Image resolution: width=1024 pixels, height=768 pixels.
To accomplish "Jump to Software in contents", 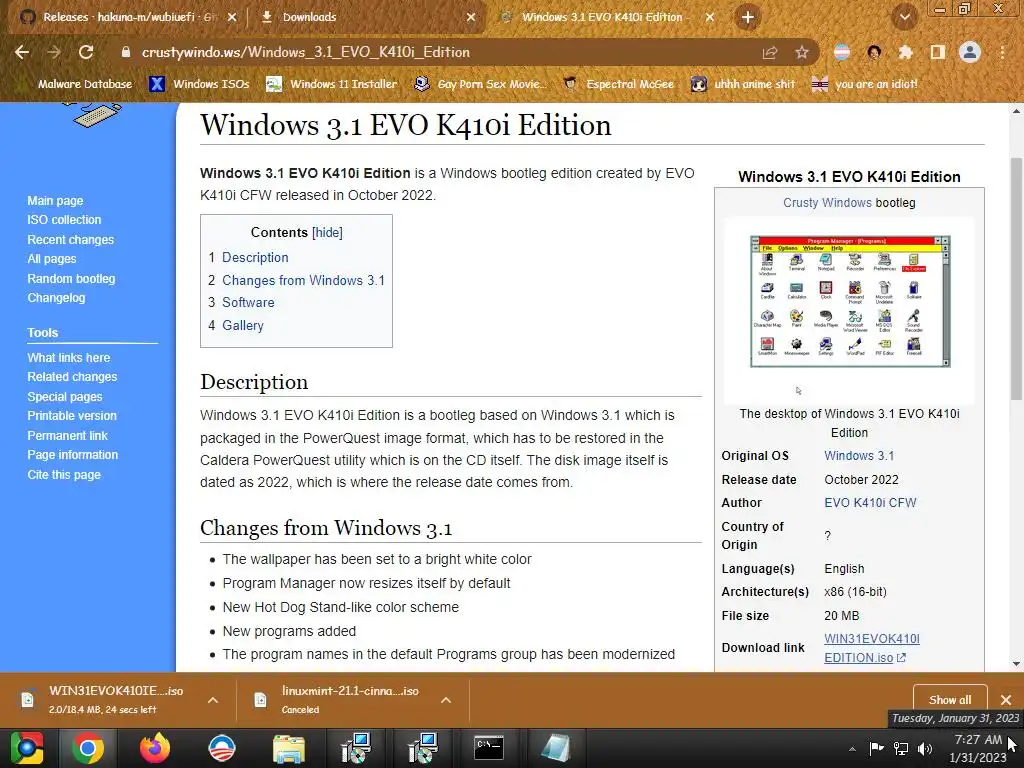I will tap(248, 302).
